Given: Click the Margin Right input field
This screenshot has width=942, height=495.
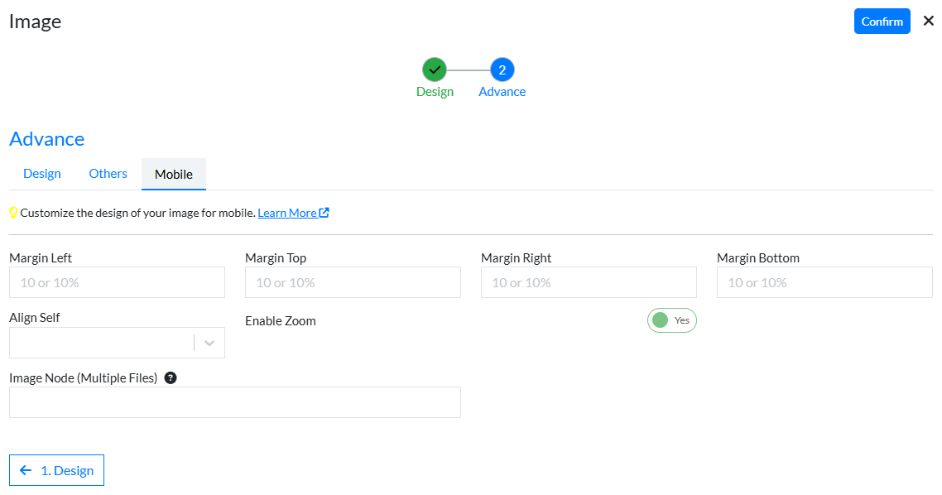Looking at the screenshot, I should pos(588,283).
